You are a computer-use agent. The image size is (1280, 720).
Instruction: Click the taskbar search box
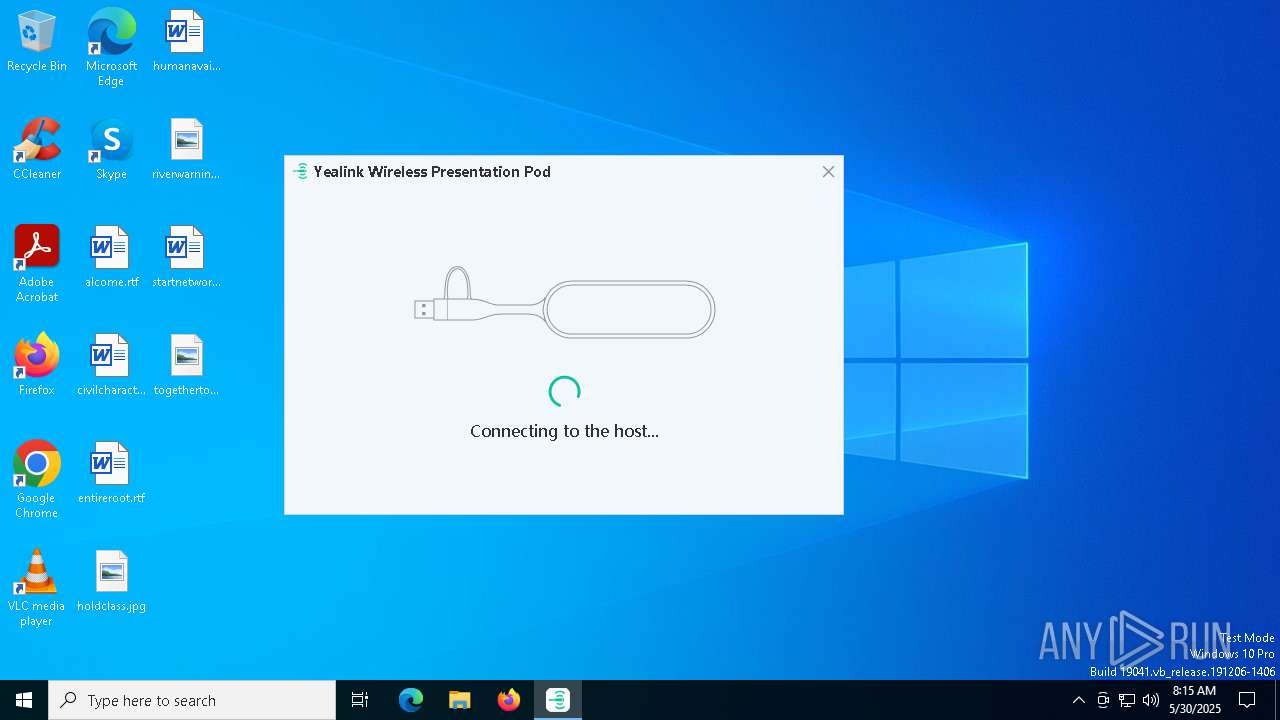coord(192,700)
